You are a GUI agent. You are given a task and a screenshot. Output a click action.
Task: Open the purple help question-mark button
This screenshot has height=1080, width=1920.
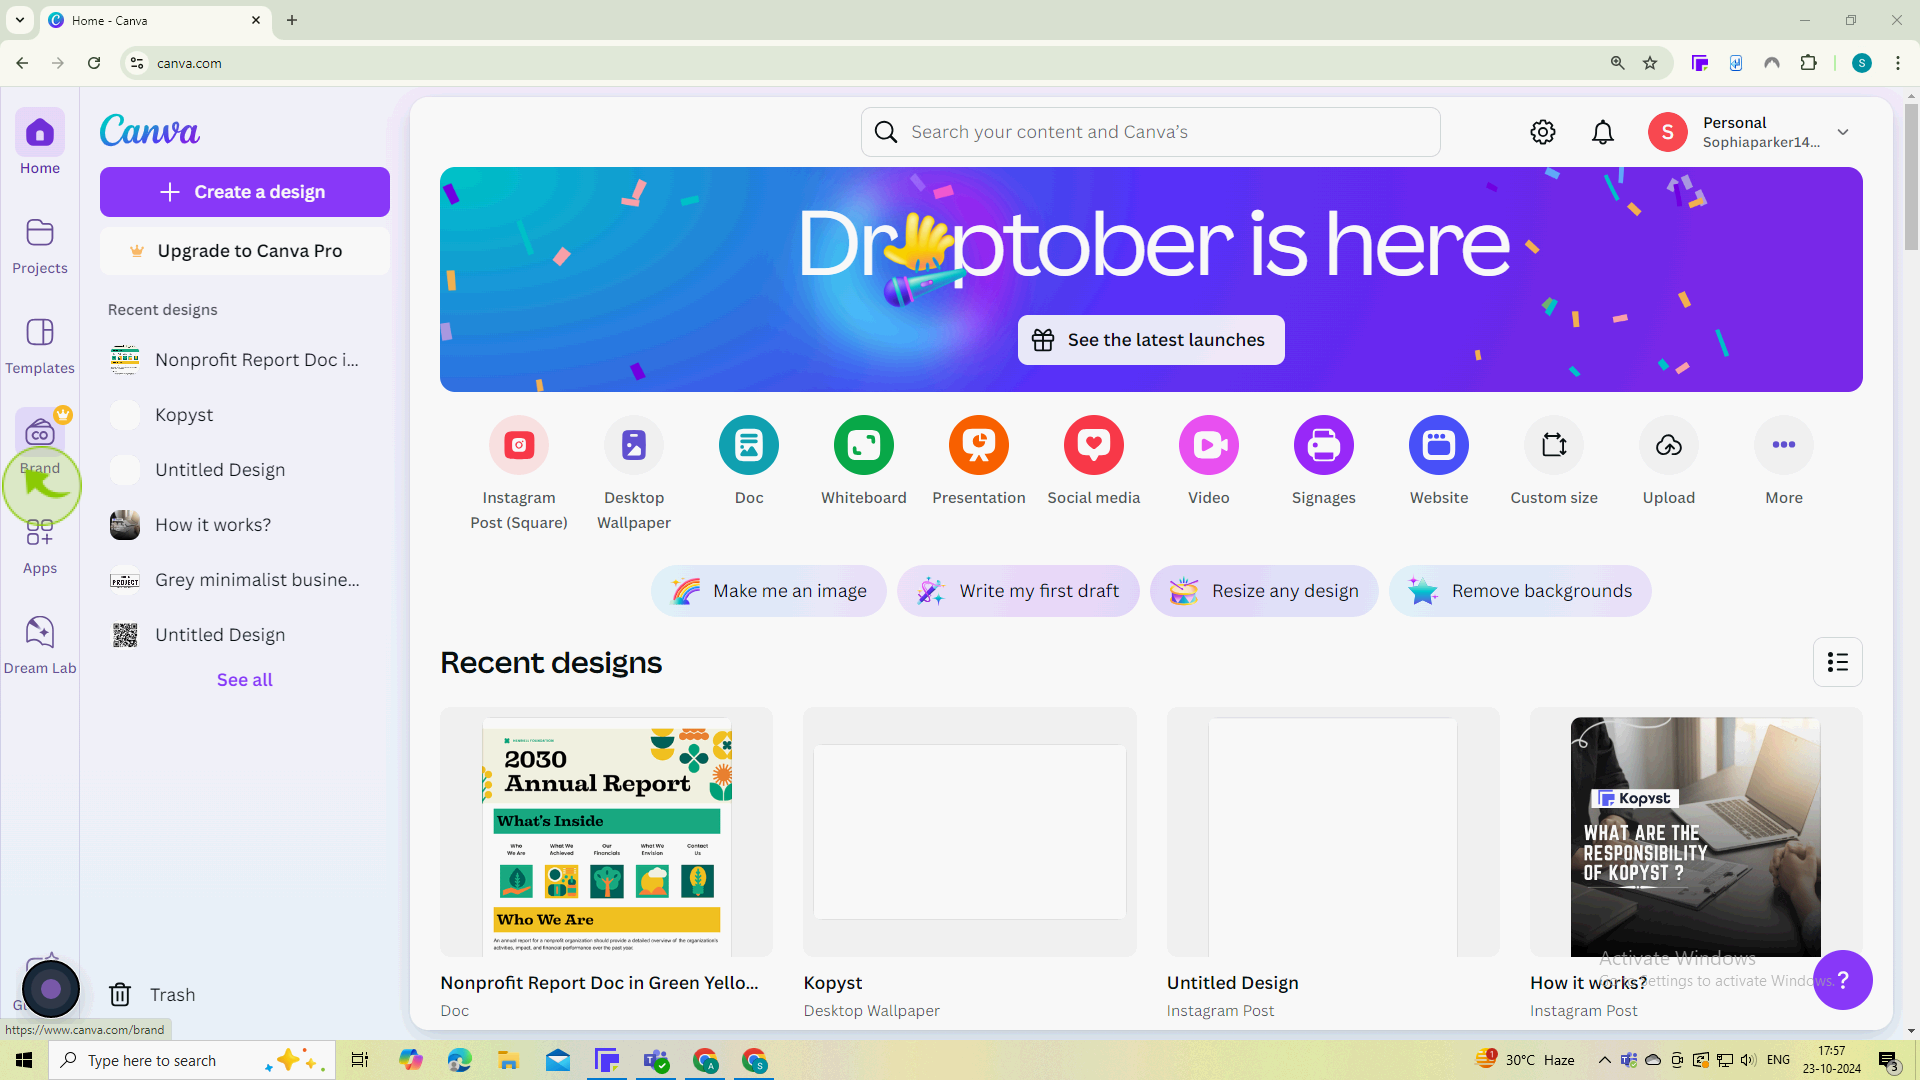1843,980
